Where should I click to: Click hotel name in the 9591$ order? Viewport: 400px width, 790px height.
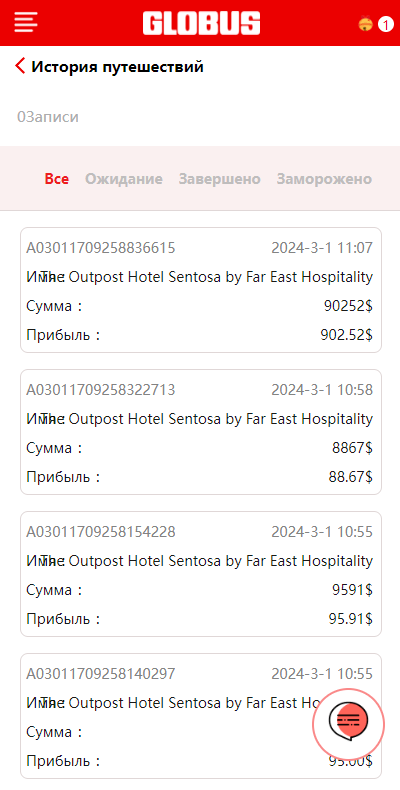(207, 561)
